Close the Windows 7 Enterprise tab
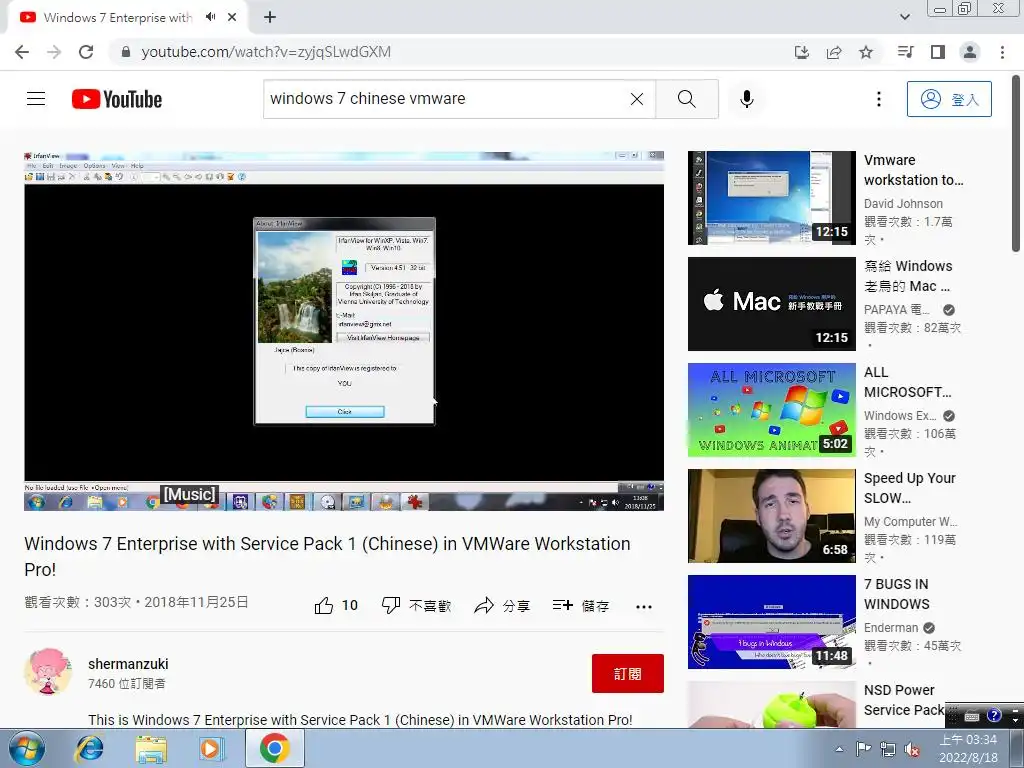This screenshot has height=768, width=1024. tap(232, 17)
